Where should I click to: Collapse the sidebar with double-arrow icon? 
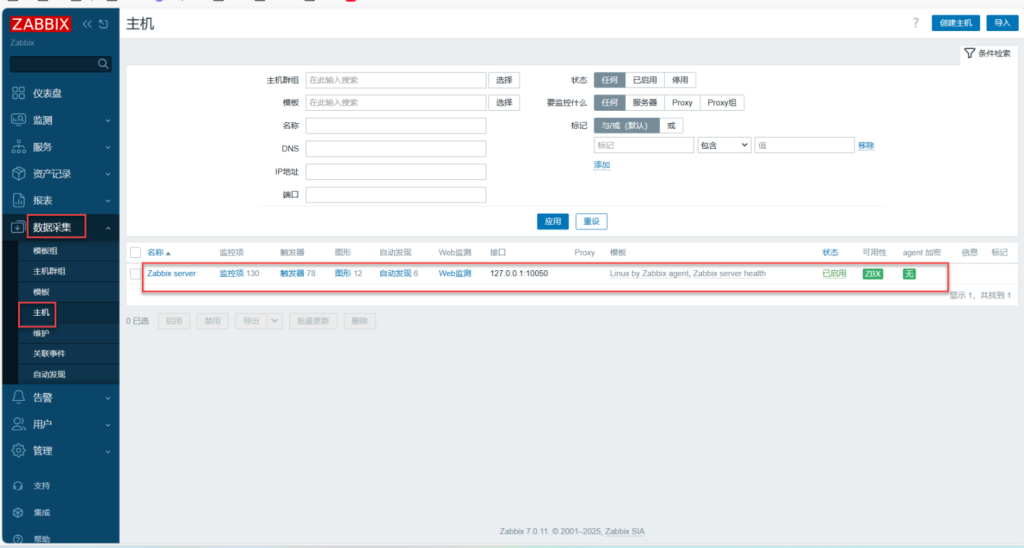pyautogui.click(x=87, y=24)
